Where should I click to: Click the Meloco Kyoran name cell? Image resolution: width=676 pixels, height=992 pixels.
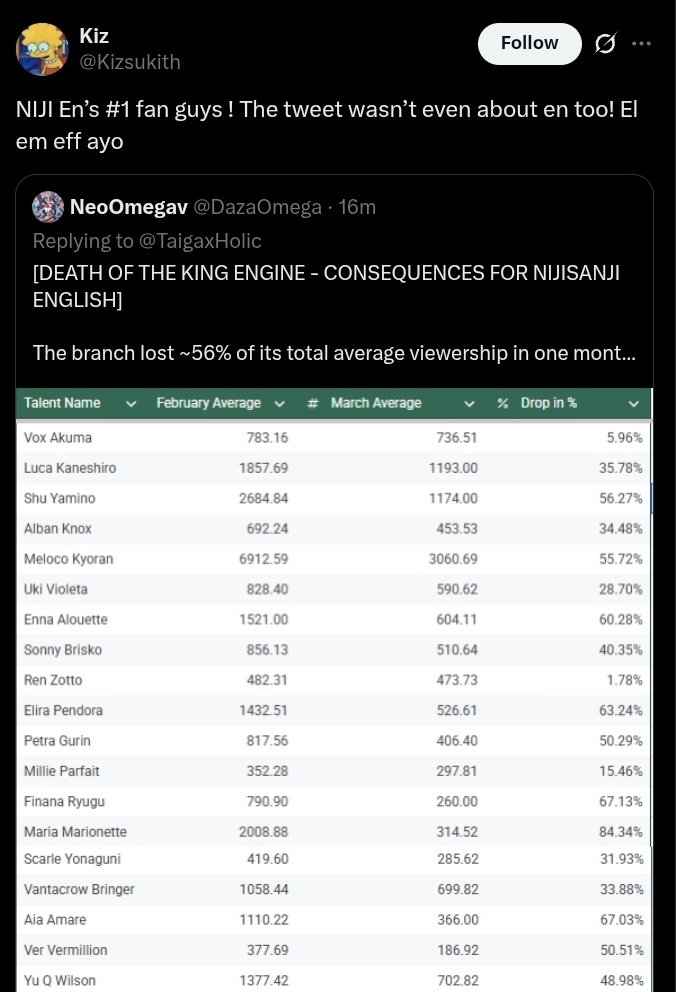tap(68, 559)
